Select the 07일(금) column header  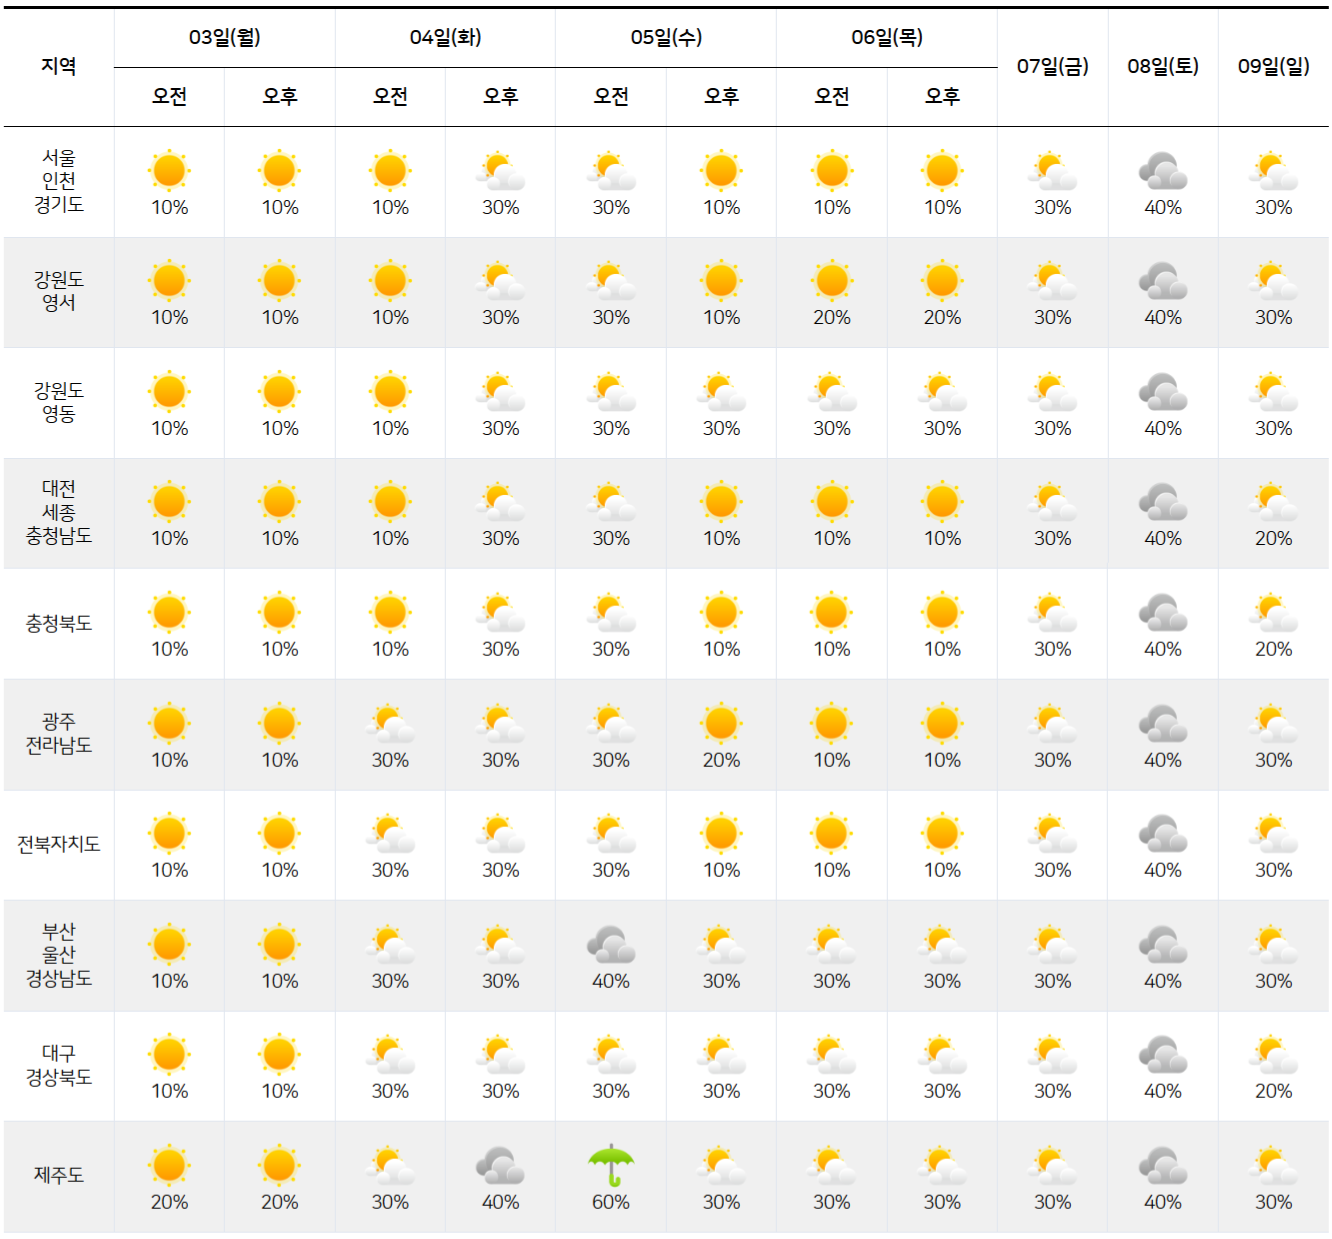tap(1052, 66)
